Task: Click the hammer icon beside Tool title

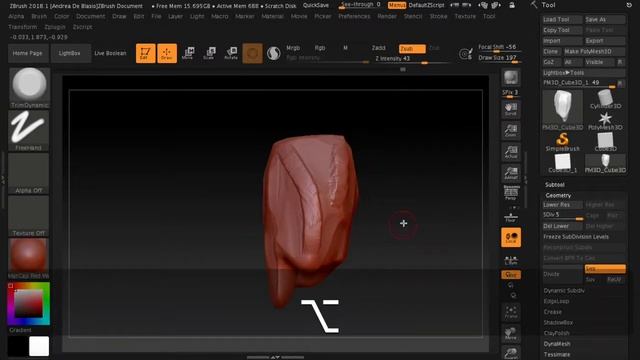Action: 534,5
